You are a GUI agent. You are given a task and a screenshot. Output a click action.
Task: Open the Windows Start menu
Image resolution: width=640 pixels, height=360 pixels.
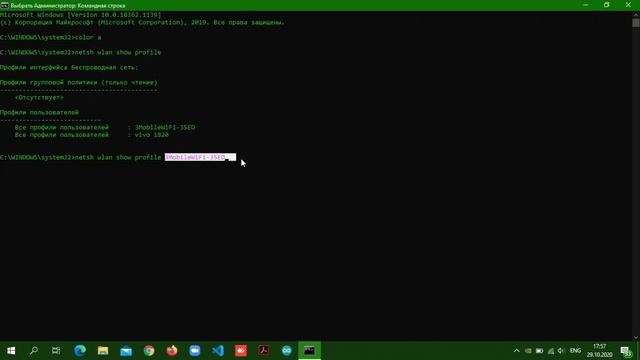11,351
